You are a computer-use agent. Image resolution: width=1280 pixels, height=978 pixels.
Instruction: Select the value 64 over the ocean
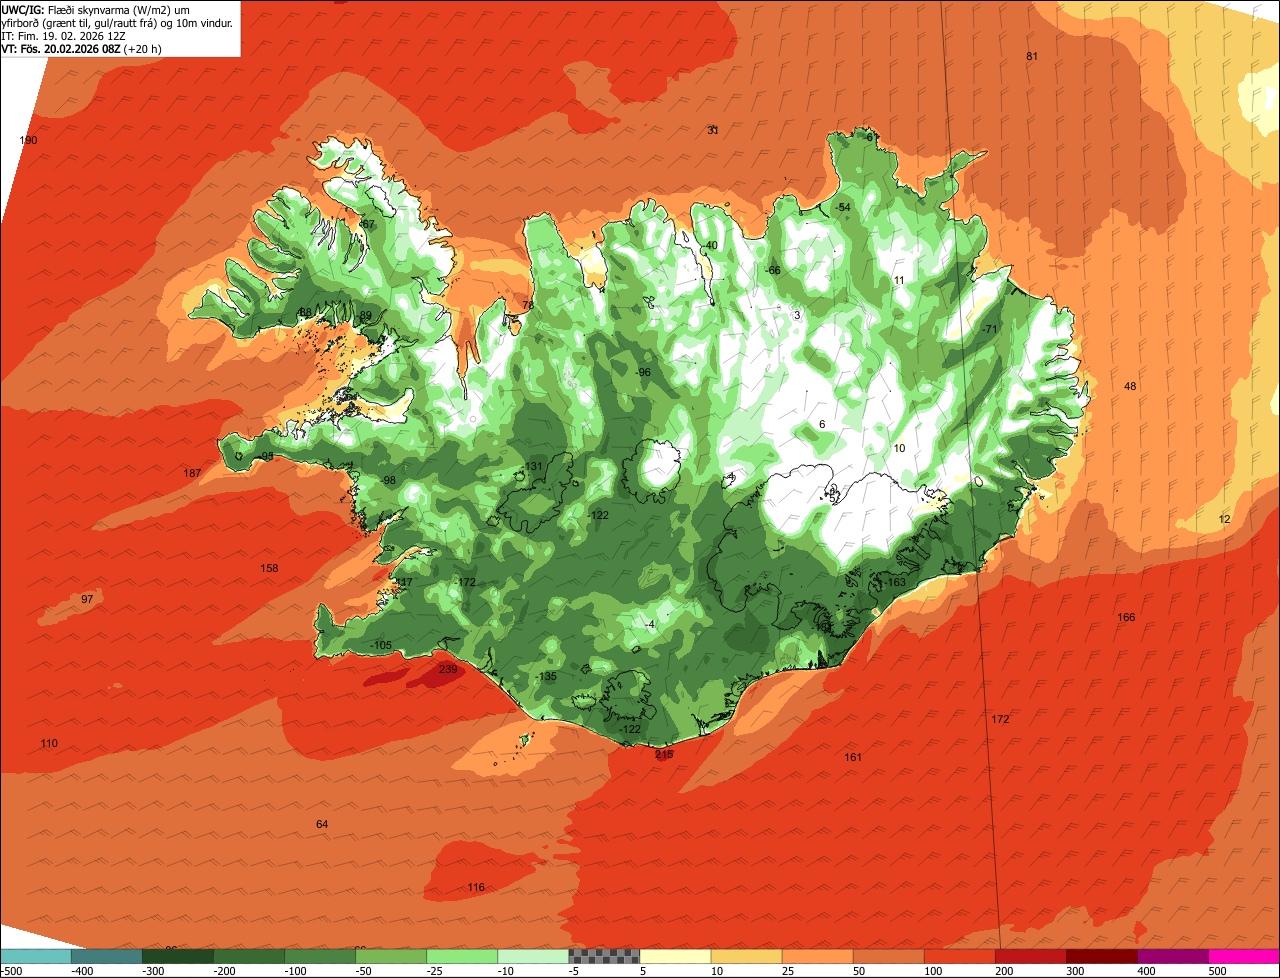point(322,824)
